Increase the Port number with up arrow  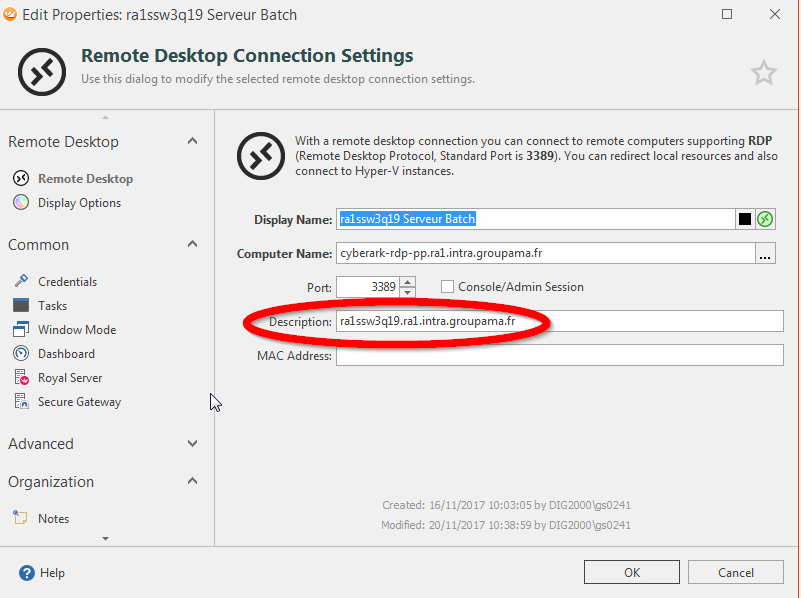[407, 282]
